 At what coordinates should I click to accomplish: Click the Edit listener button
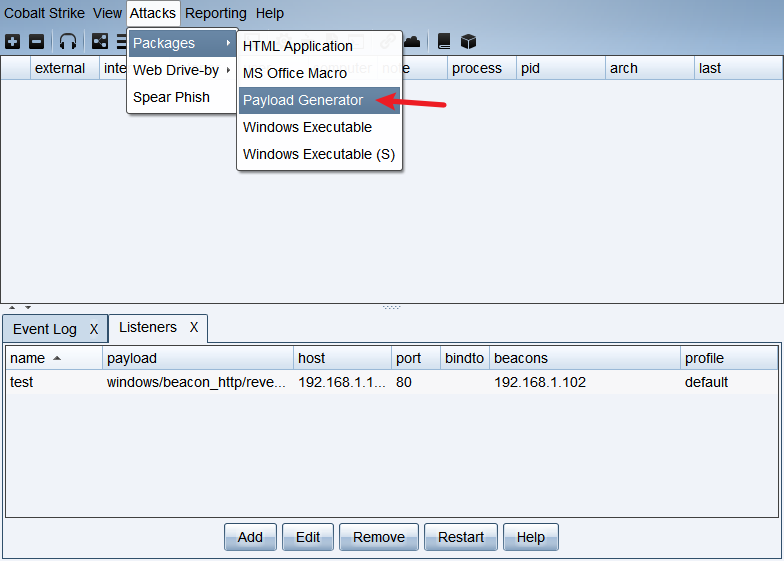308,537
